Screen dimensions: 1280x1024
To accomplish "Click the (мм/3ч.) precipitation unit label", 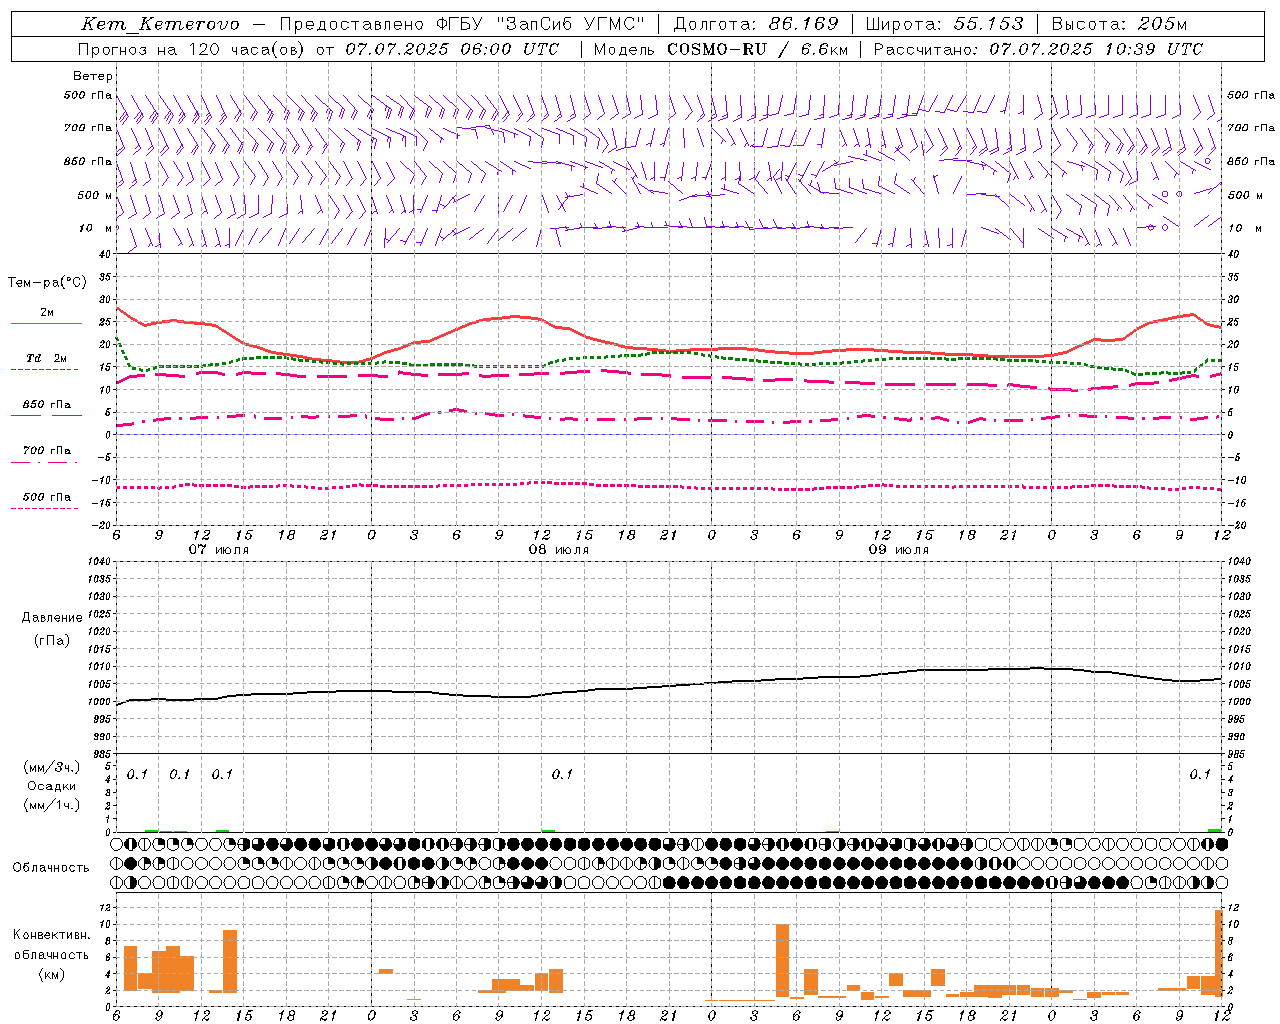I will tap(51, 767).
